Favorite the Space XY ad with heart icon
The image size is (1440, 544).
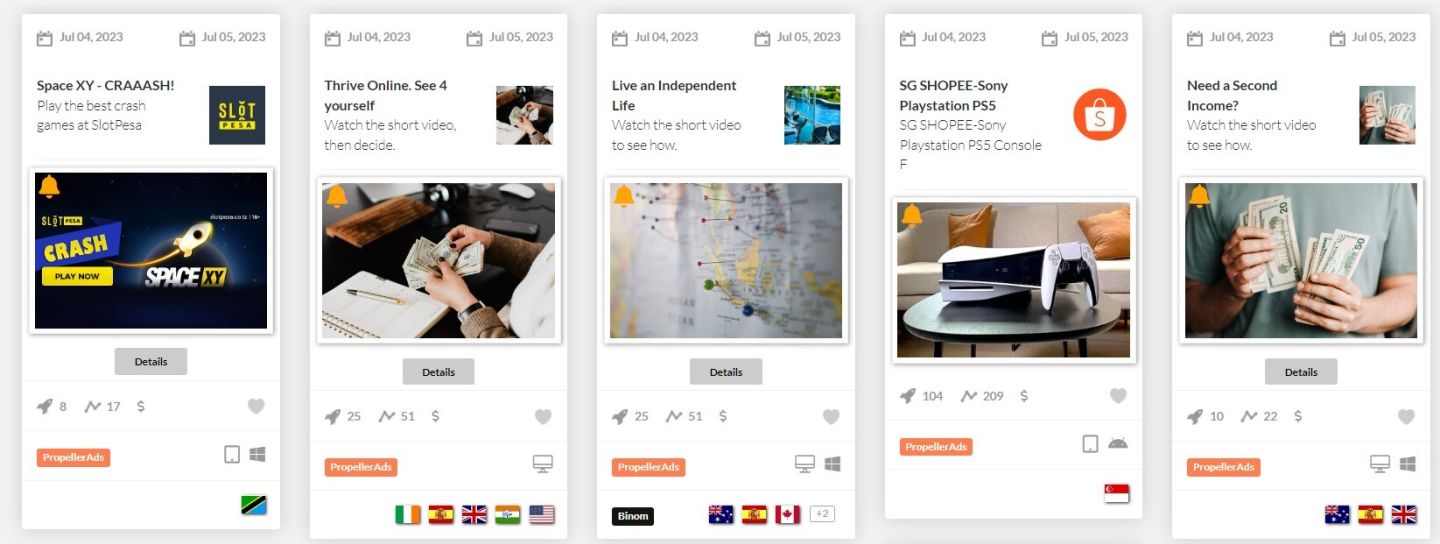(256, 406)
